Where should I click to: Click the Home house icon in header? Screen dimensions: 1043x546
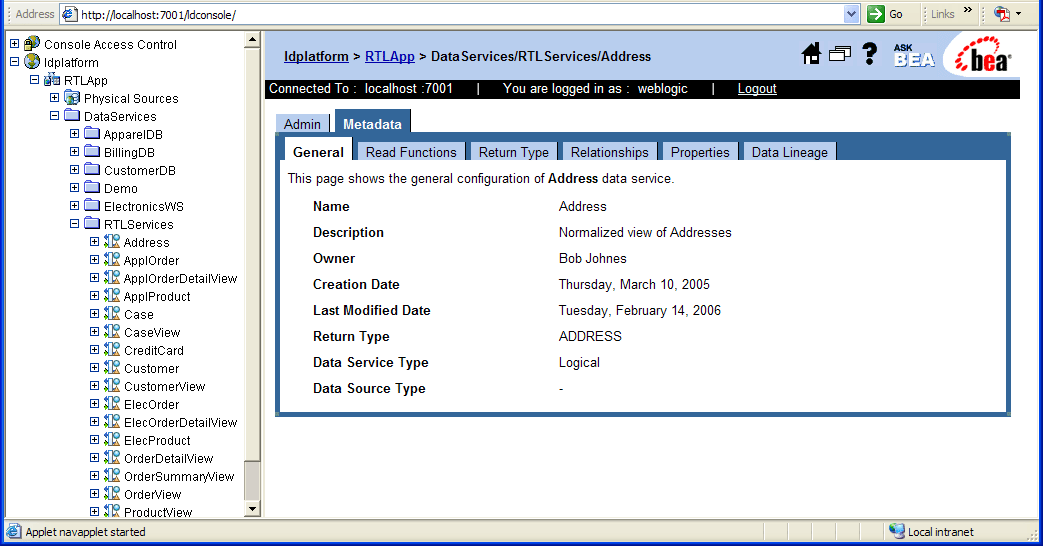coord(811,54)
